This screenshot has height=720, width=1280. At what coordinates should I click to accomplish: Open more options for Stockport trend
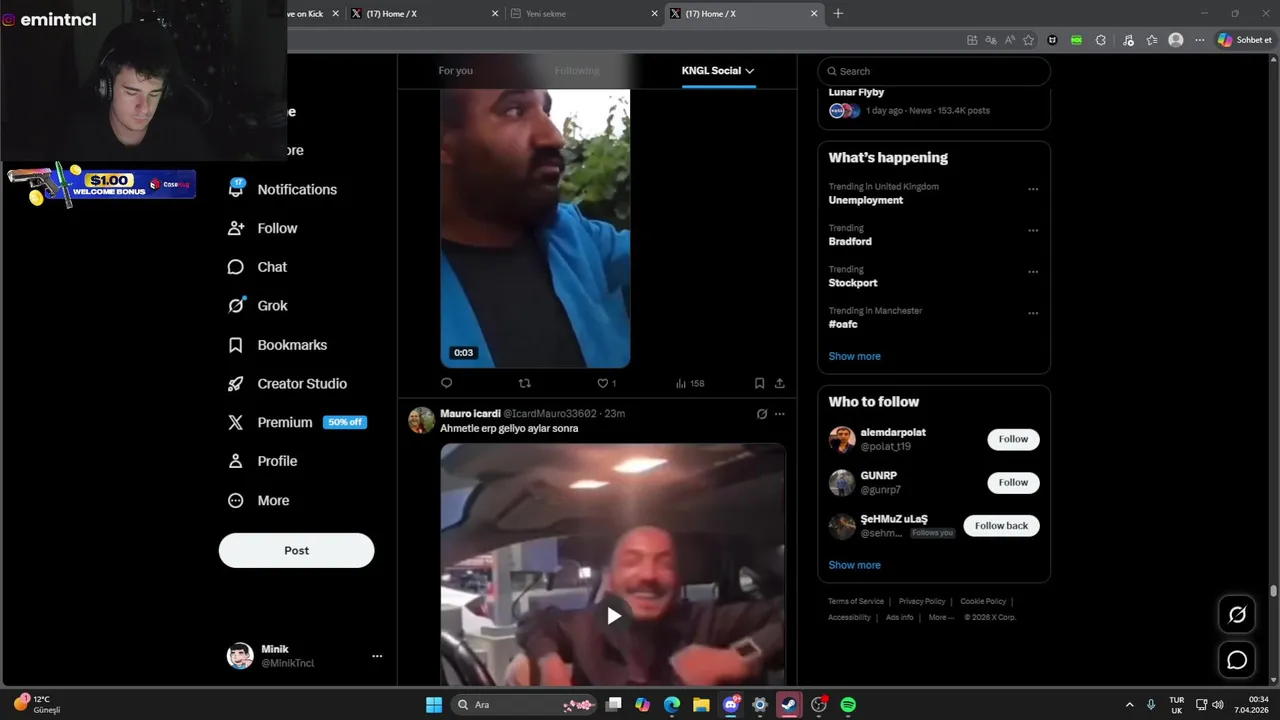pos(1033,271)
